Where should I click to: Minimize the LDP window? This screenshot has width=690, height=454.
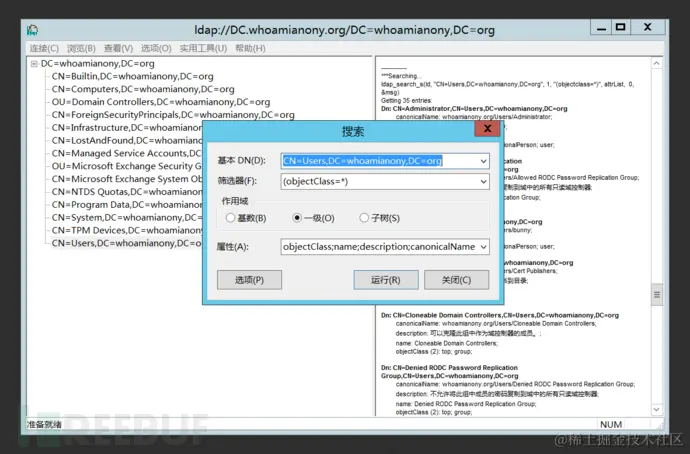pyautogui.click(x=601, y=28)
